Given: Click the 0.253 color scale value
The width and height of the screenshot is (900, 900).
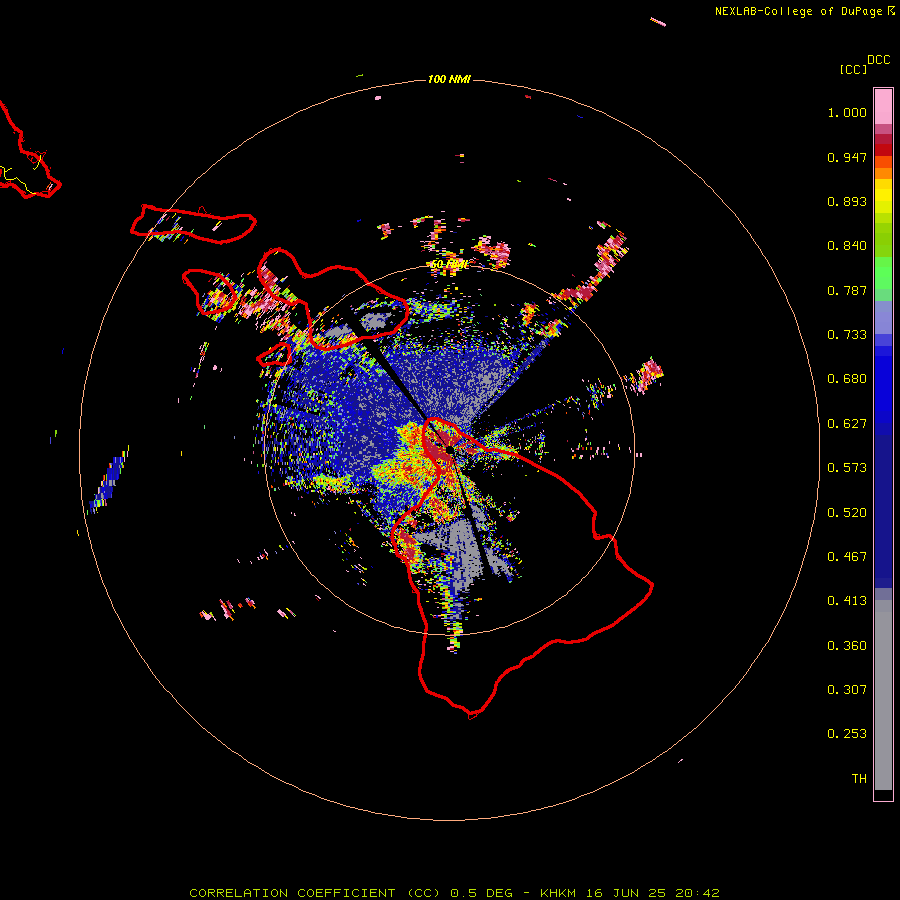Looking at the screenshot, I should coord(847,734).
